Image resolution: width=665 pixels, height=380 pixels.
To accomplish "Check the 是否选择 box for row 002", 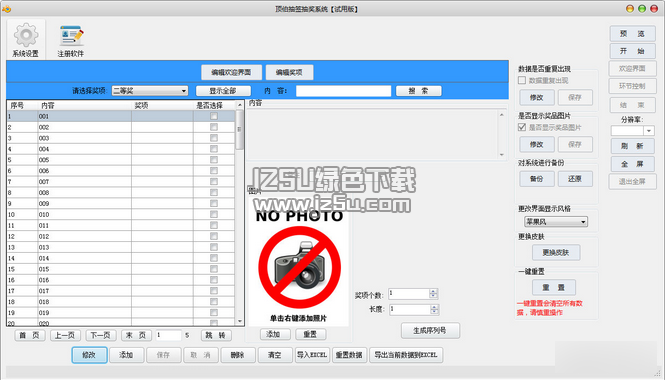I will pos(214,127).
